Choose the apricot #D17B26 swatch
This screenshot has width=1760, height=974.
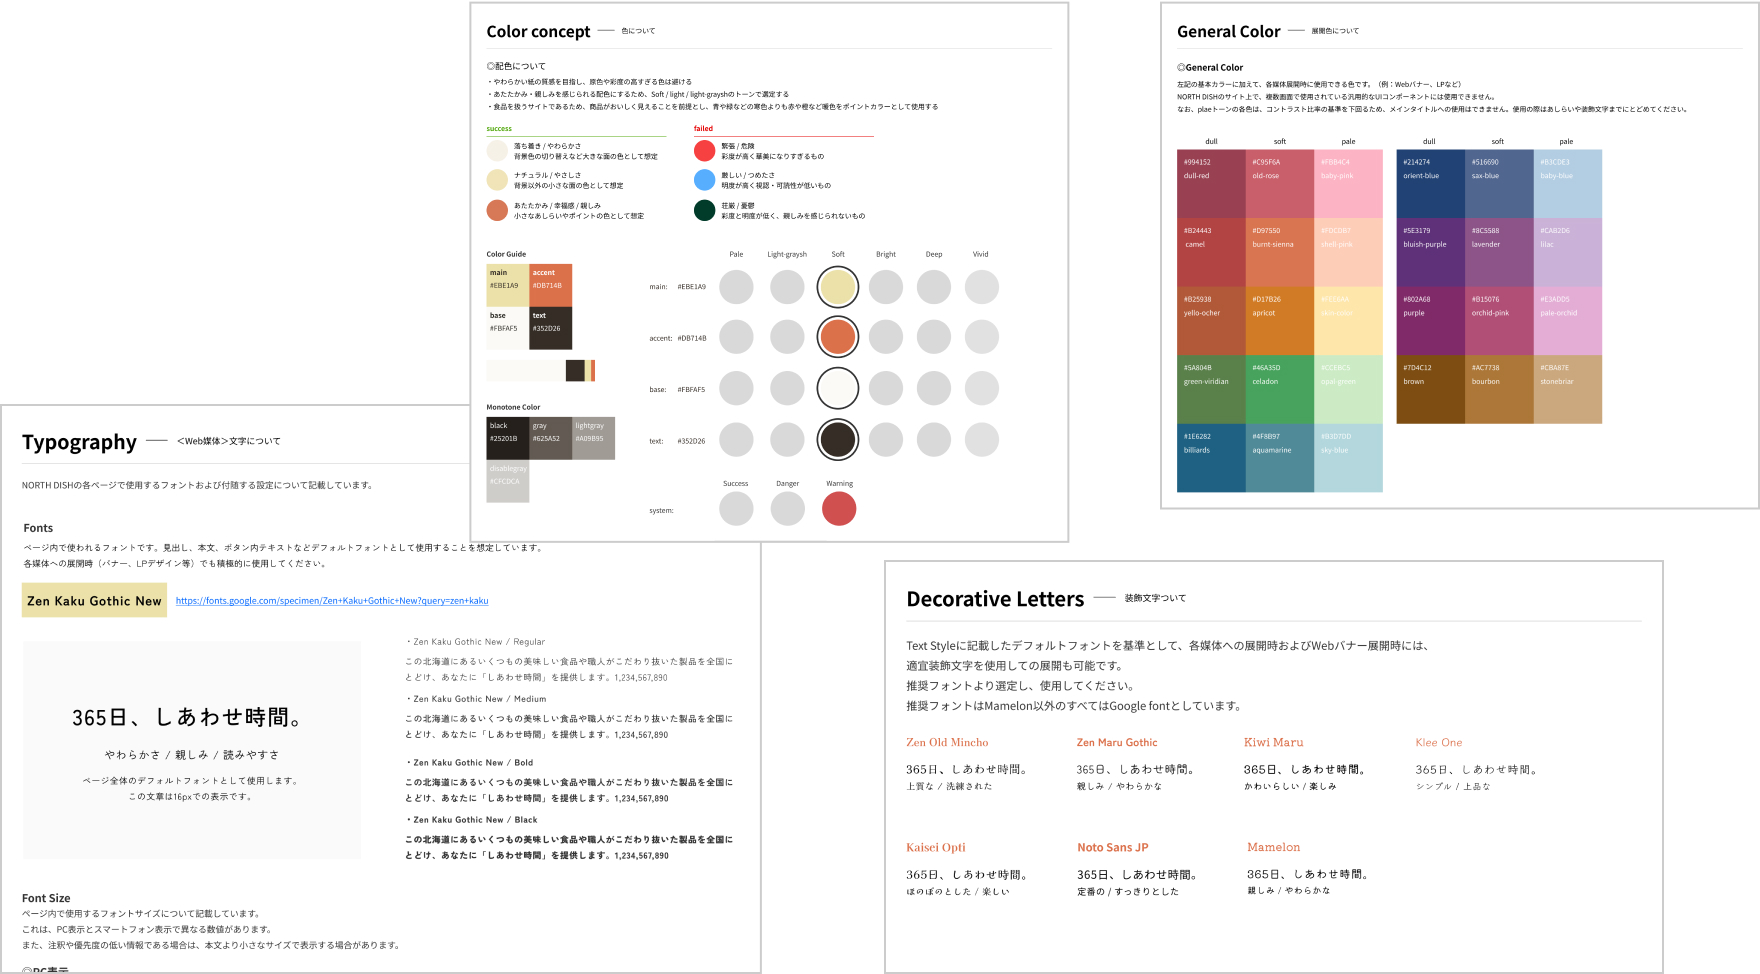click(x=1280, y=321)
